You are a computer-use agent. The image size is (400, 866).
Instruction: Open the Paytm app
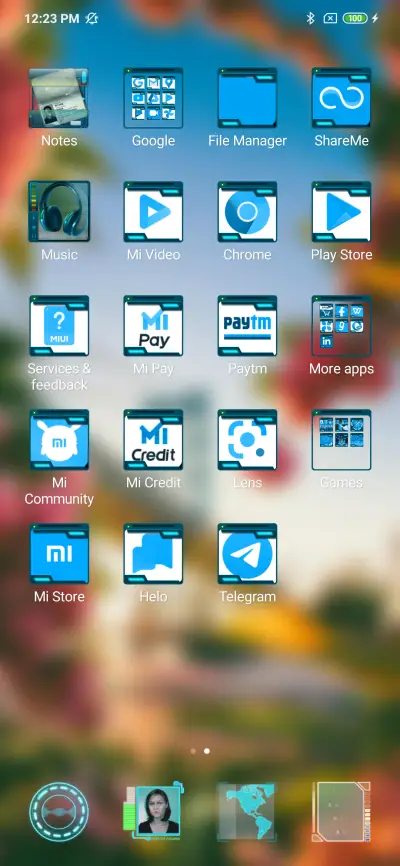[247, 326]
